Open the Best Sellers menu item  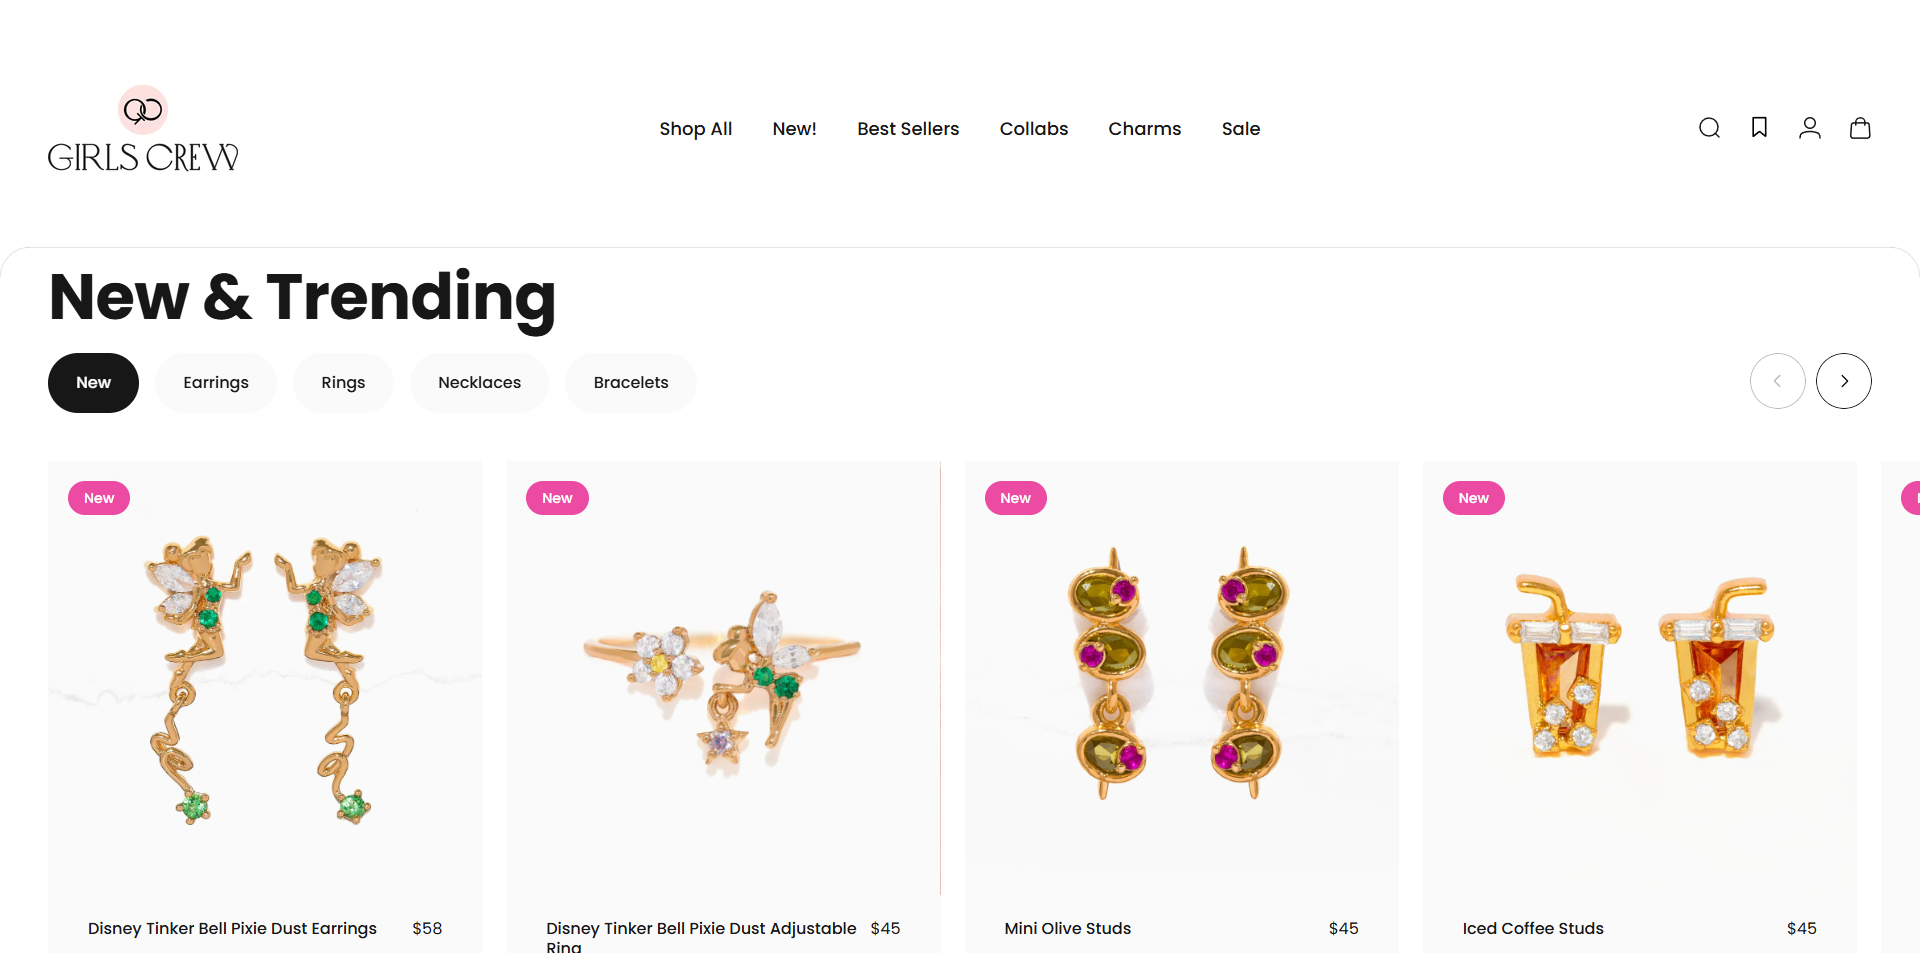click(x=908, y=129)
